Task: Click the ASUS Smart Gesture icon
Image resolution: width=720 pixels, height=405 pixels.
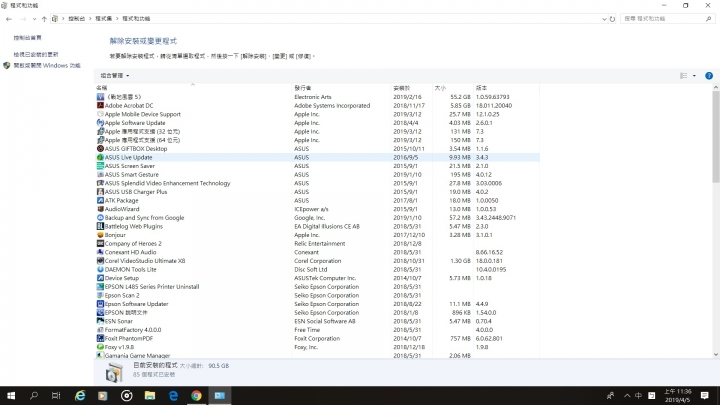Action: coord(100,174)
